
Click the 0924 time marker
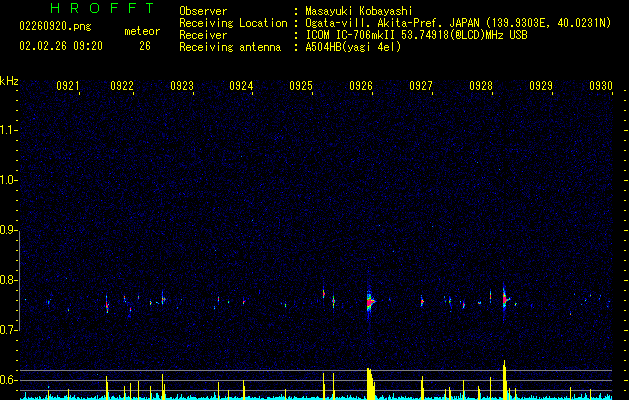tap(241, 86)
